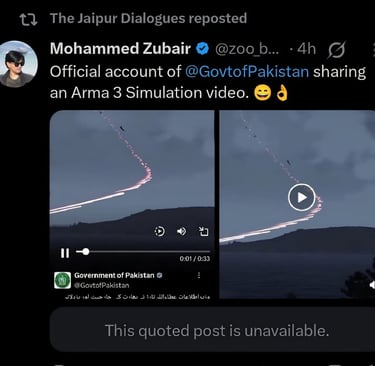Open the three-dot menu beside Government of Pakistan
The width and height of the screenshot is (375, 366).
click(199, 275)
